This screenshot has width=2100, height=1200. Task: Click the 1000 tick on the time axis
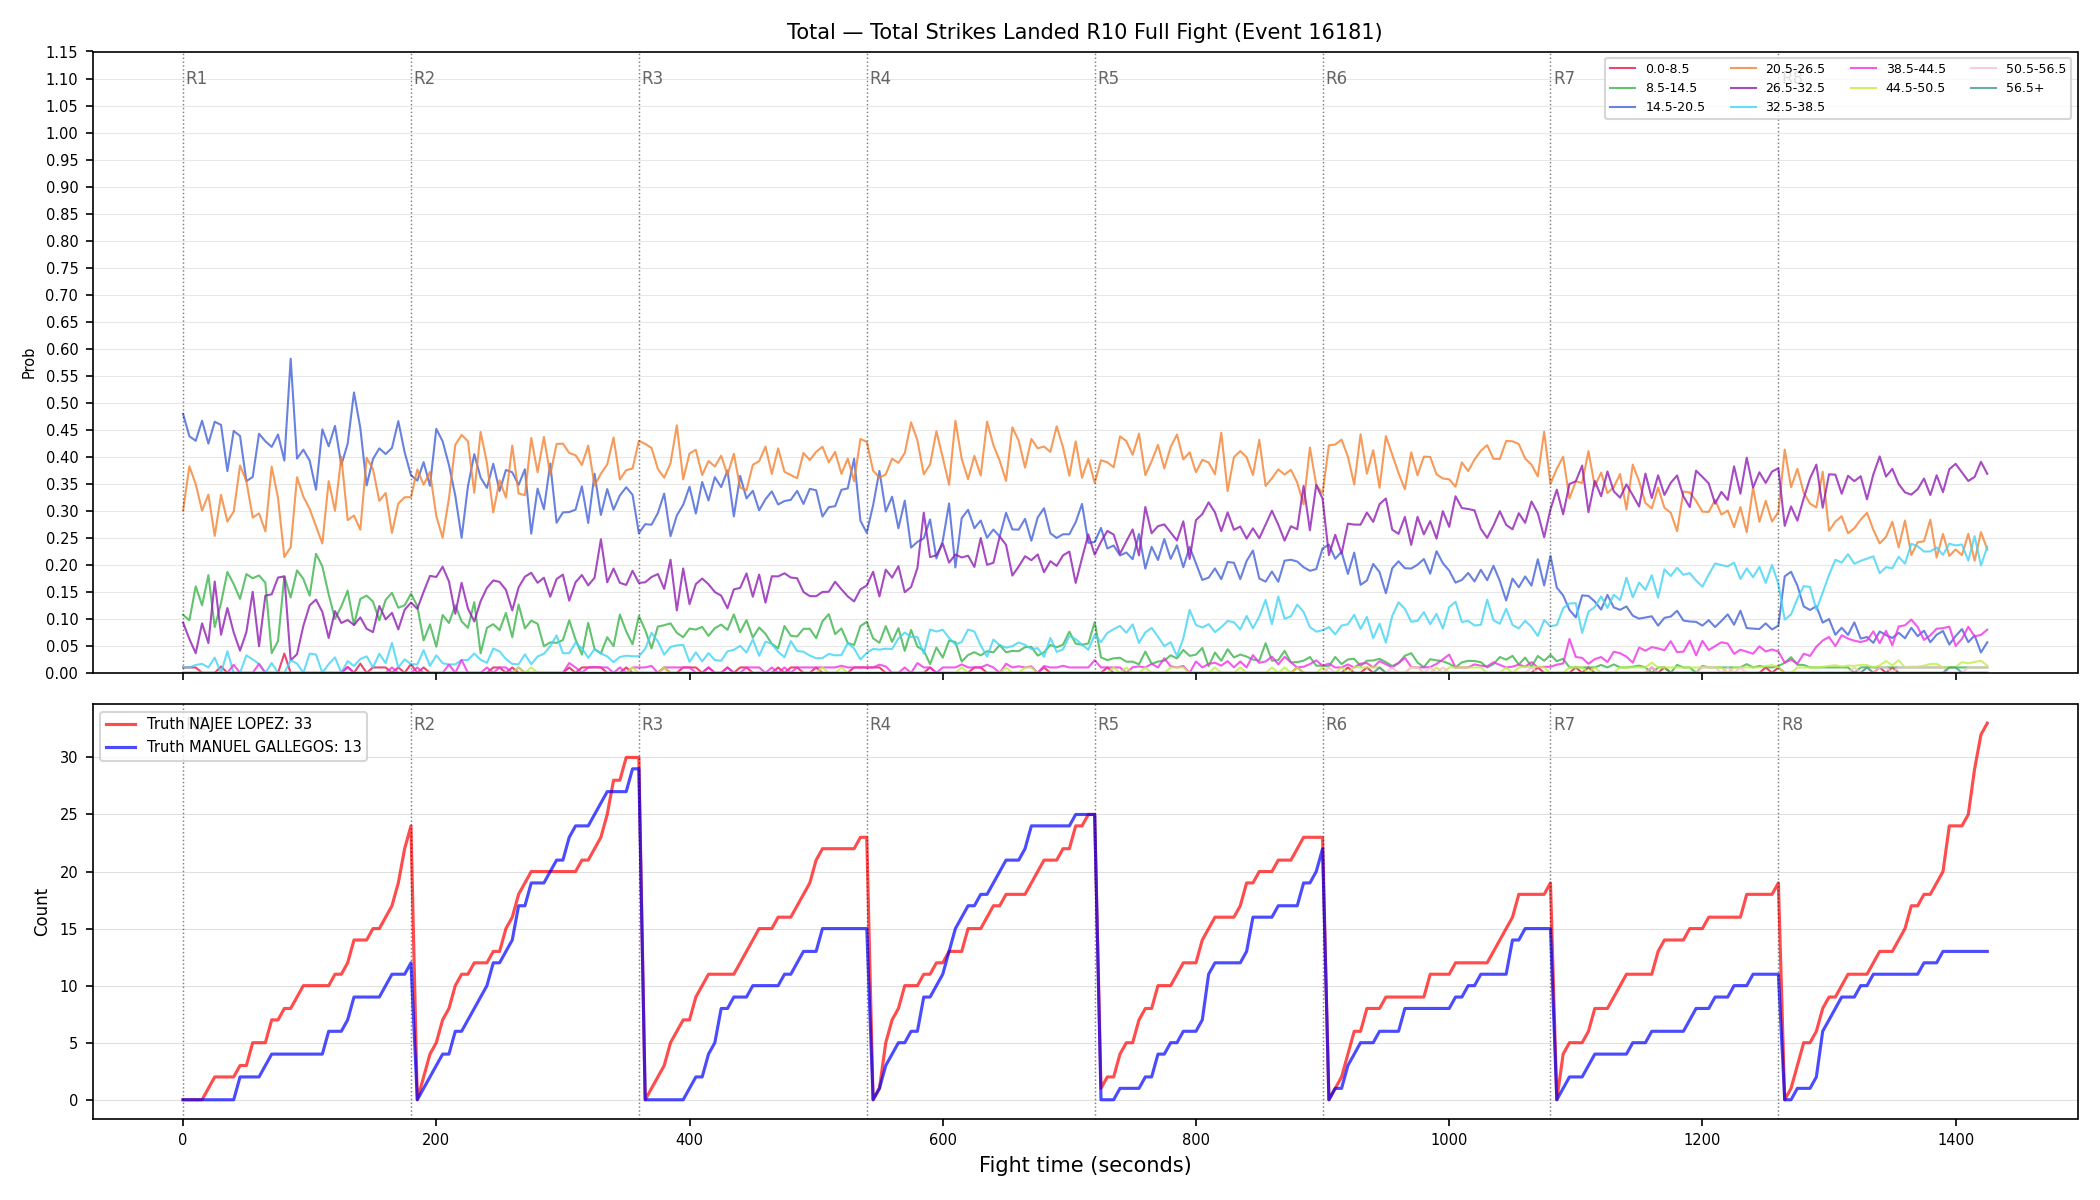(x=1449, y=1138)
